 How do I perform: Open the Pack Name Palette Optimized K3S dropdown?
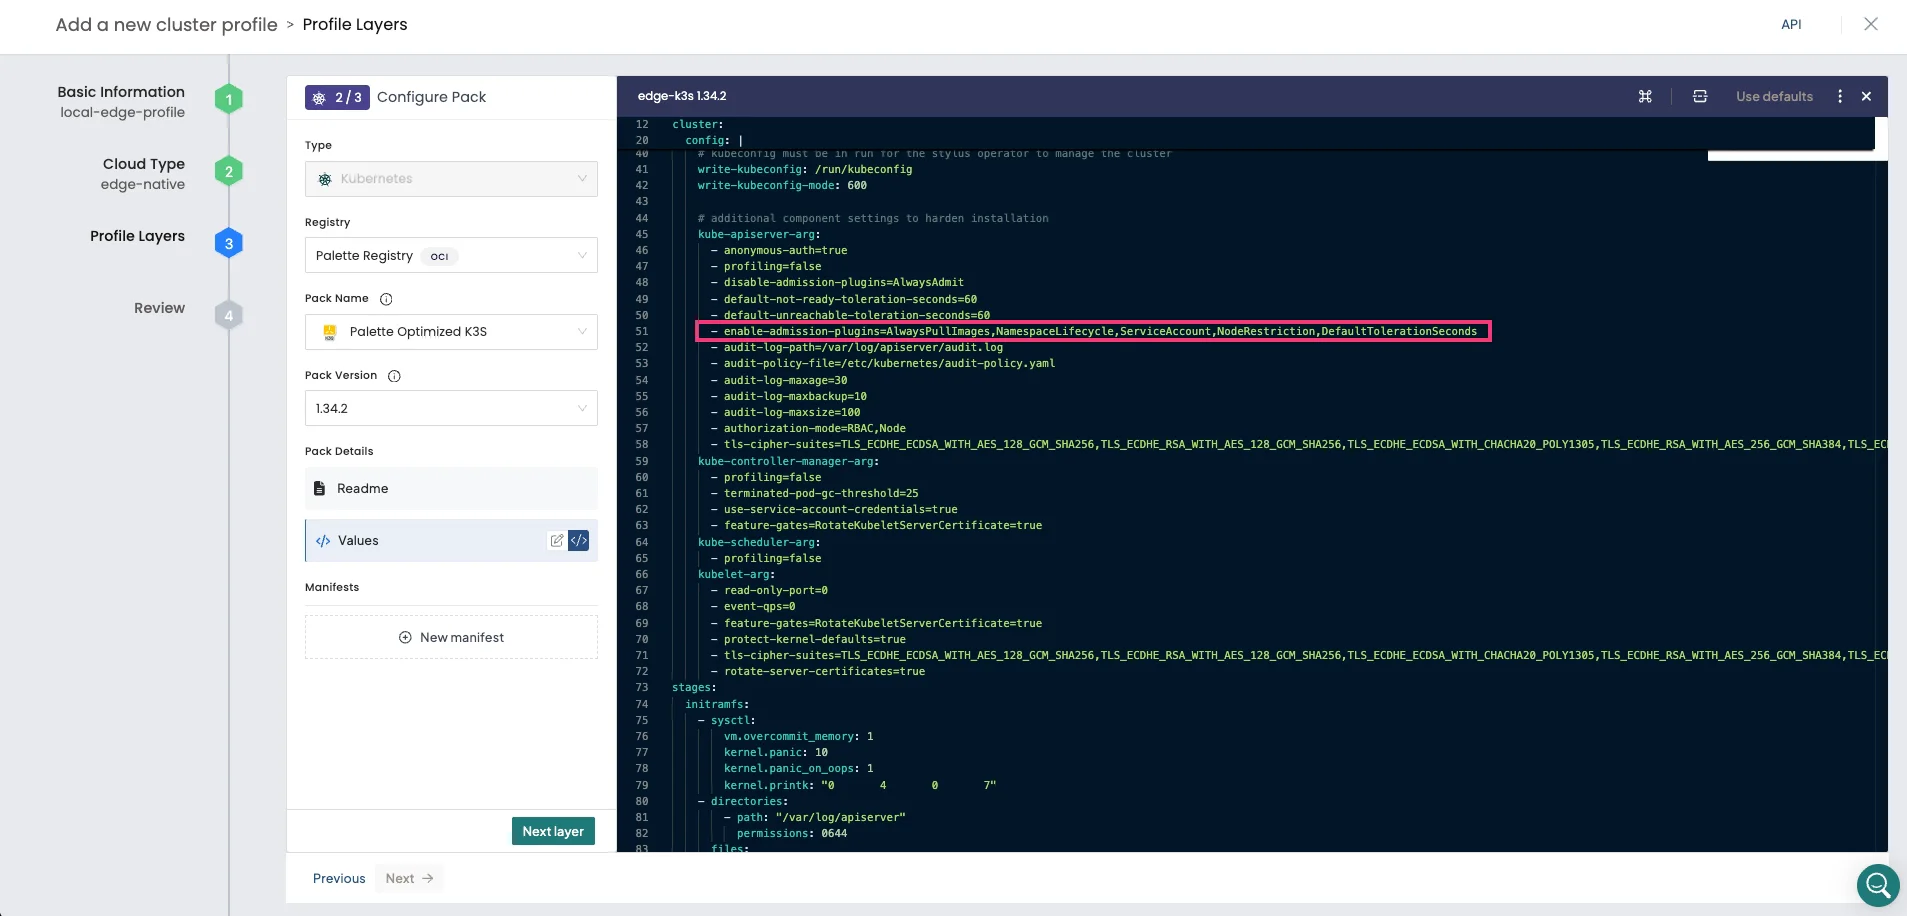pos(451,332)
